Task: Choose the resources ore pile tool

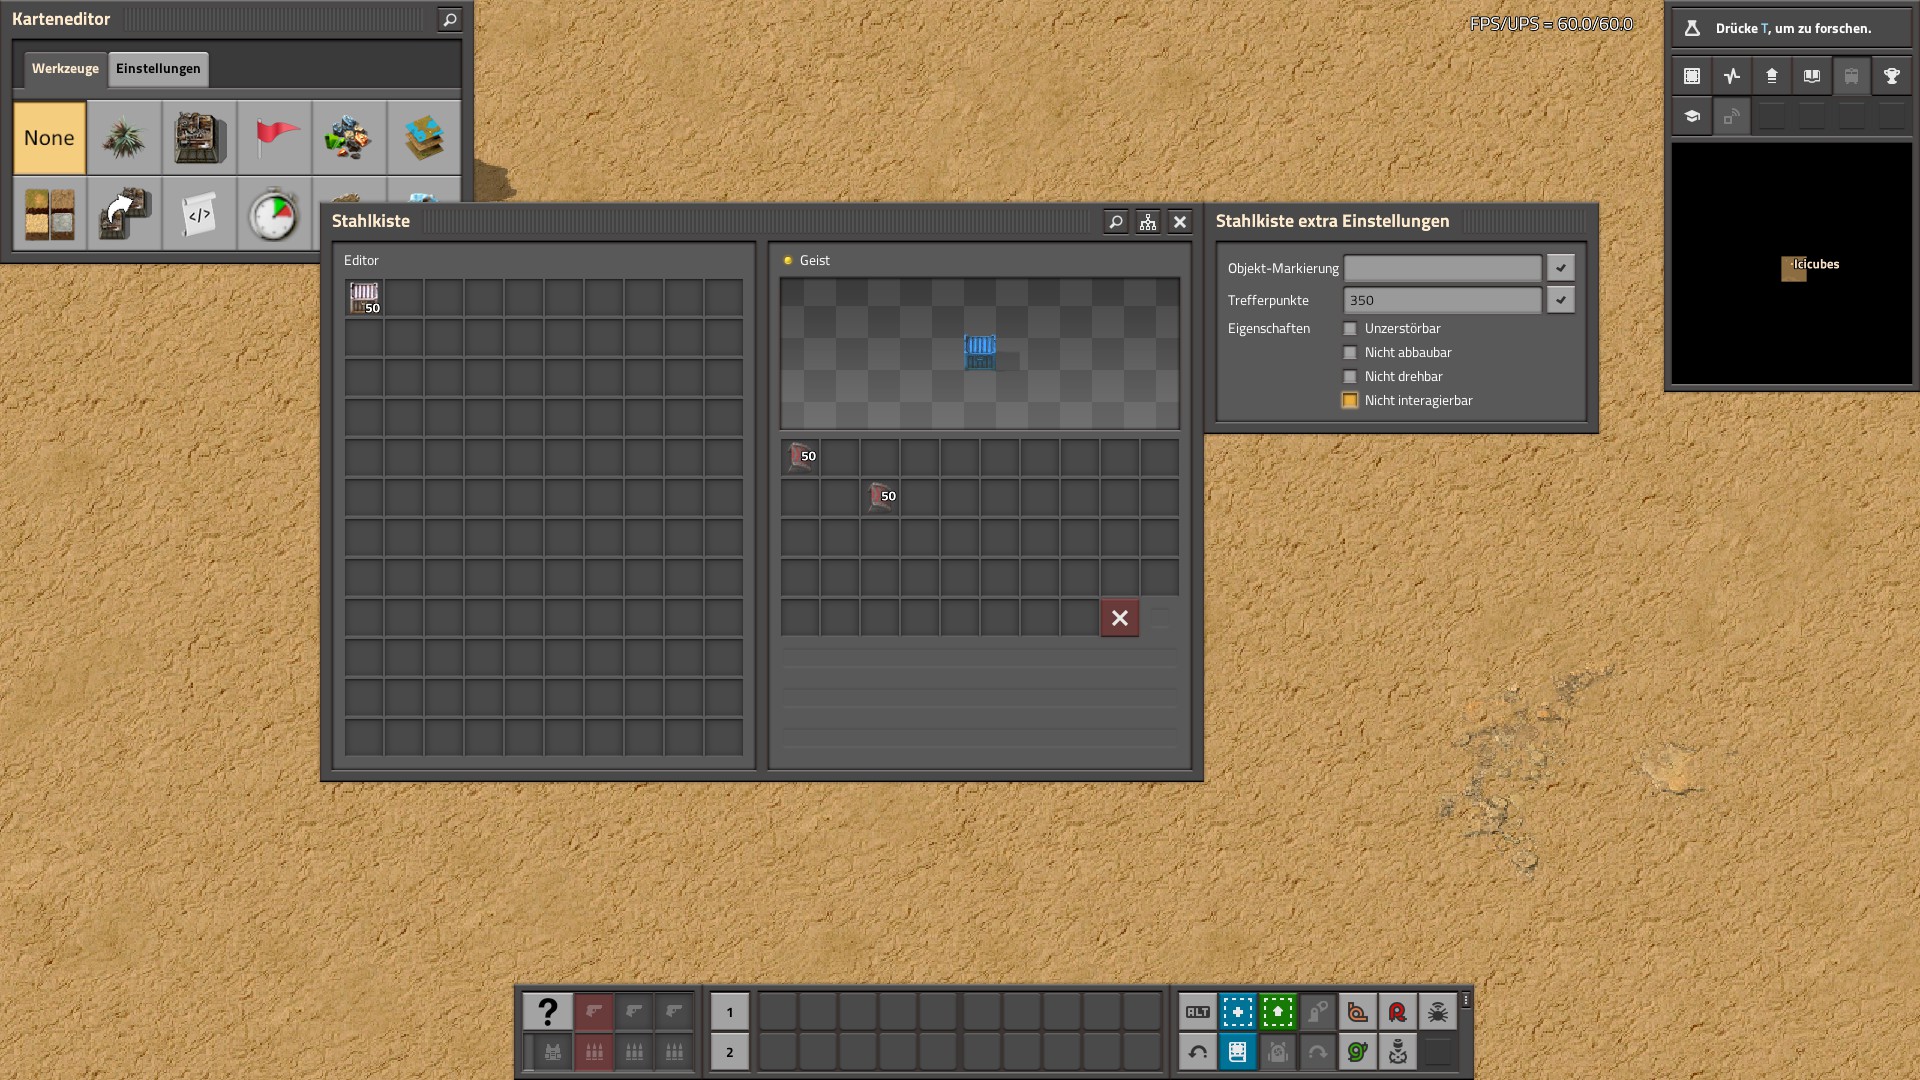Action: (349, 138)
